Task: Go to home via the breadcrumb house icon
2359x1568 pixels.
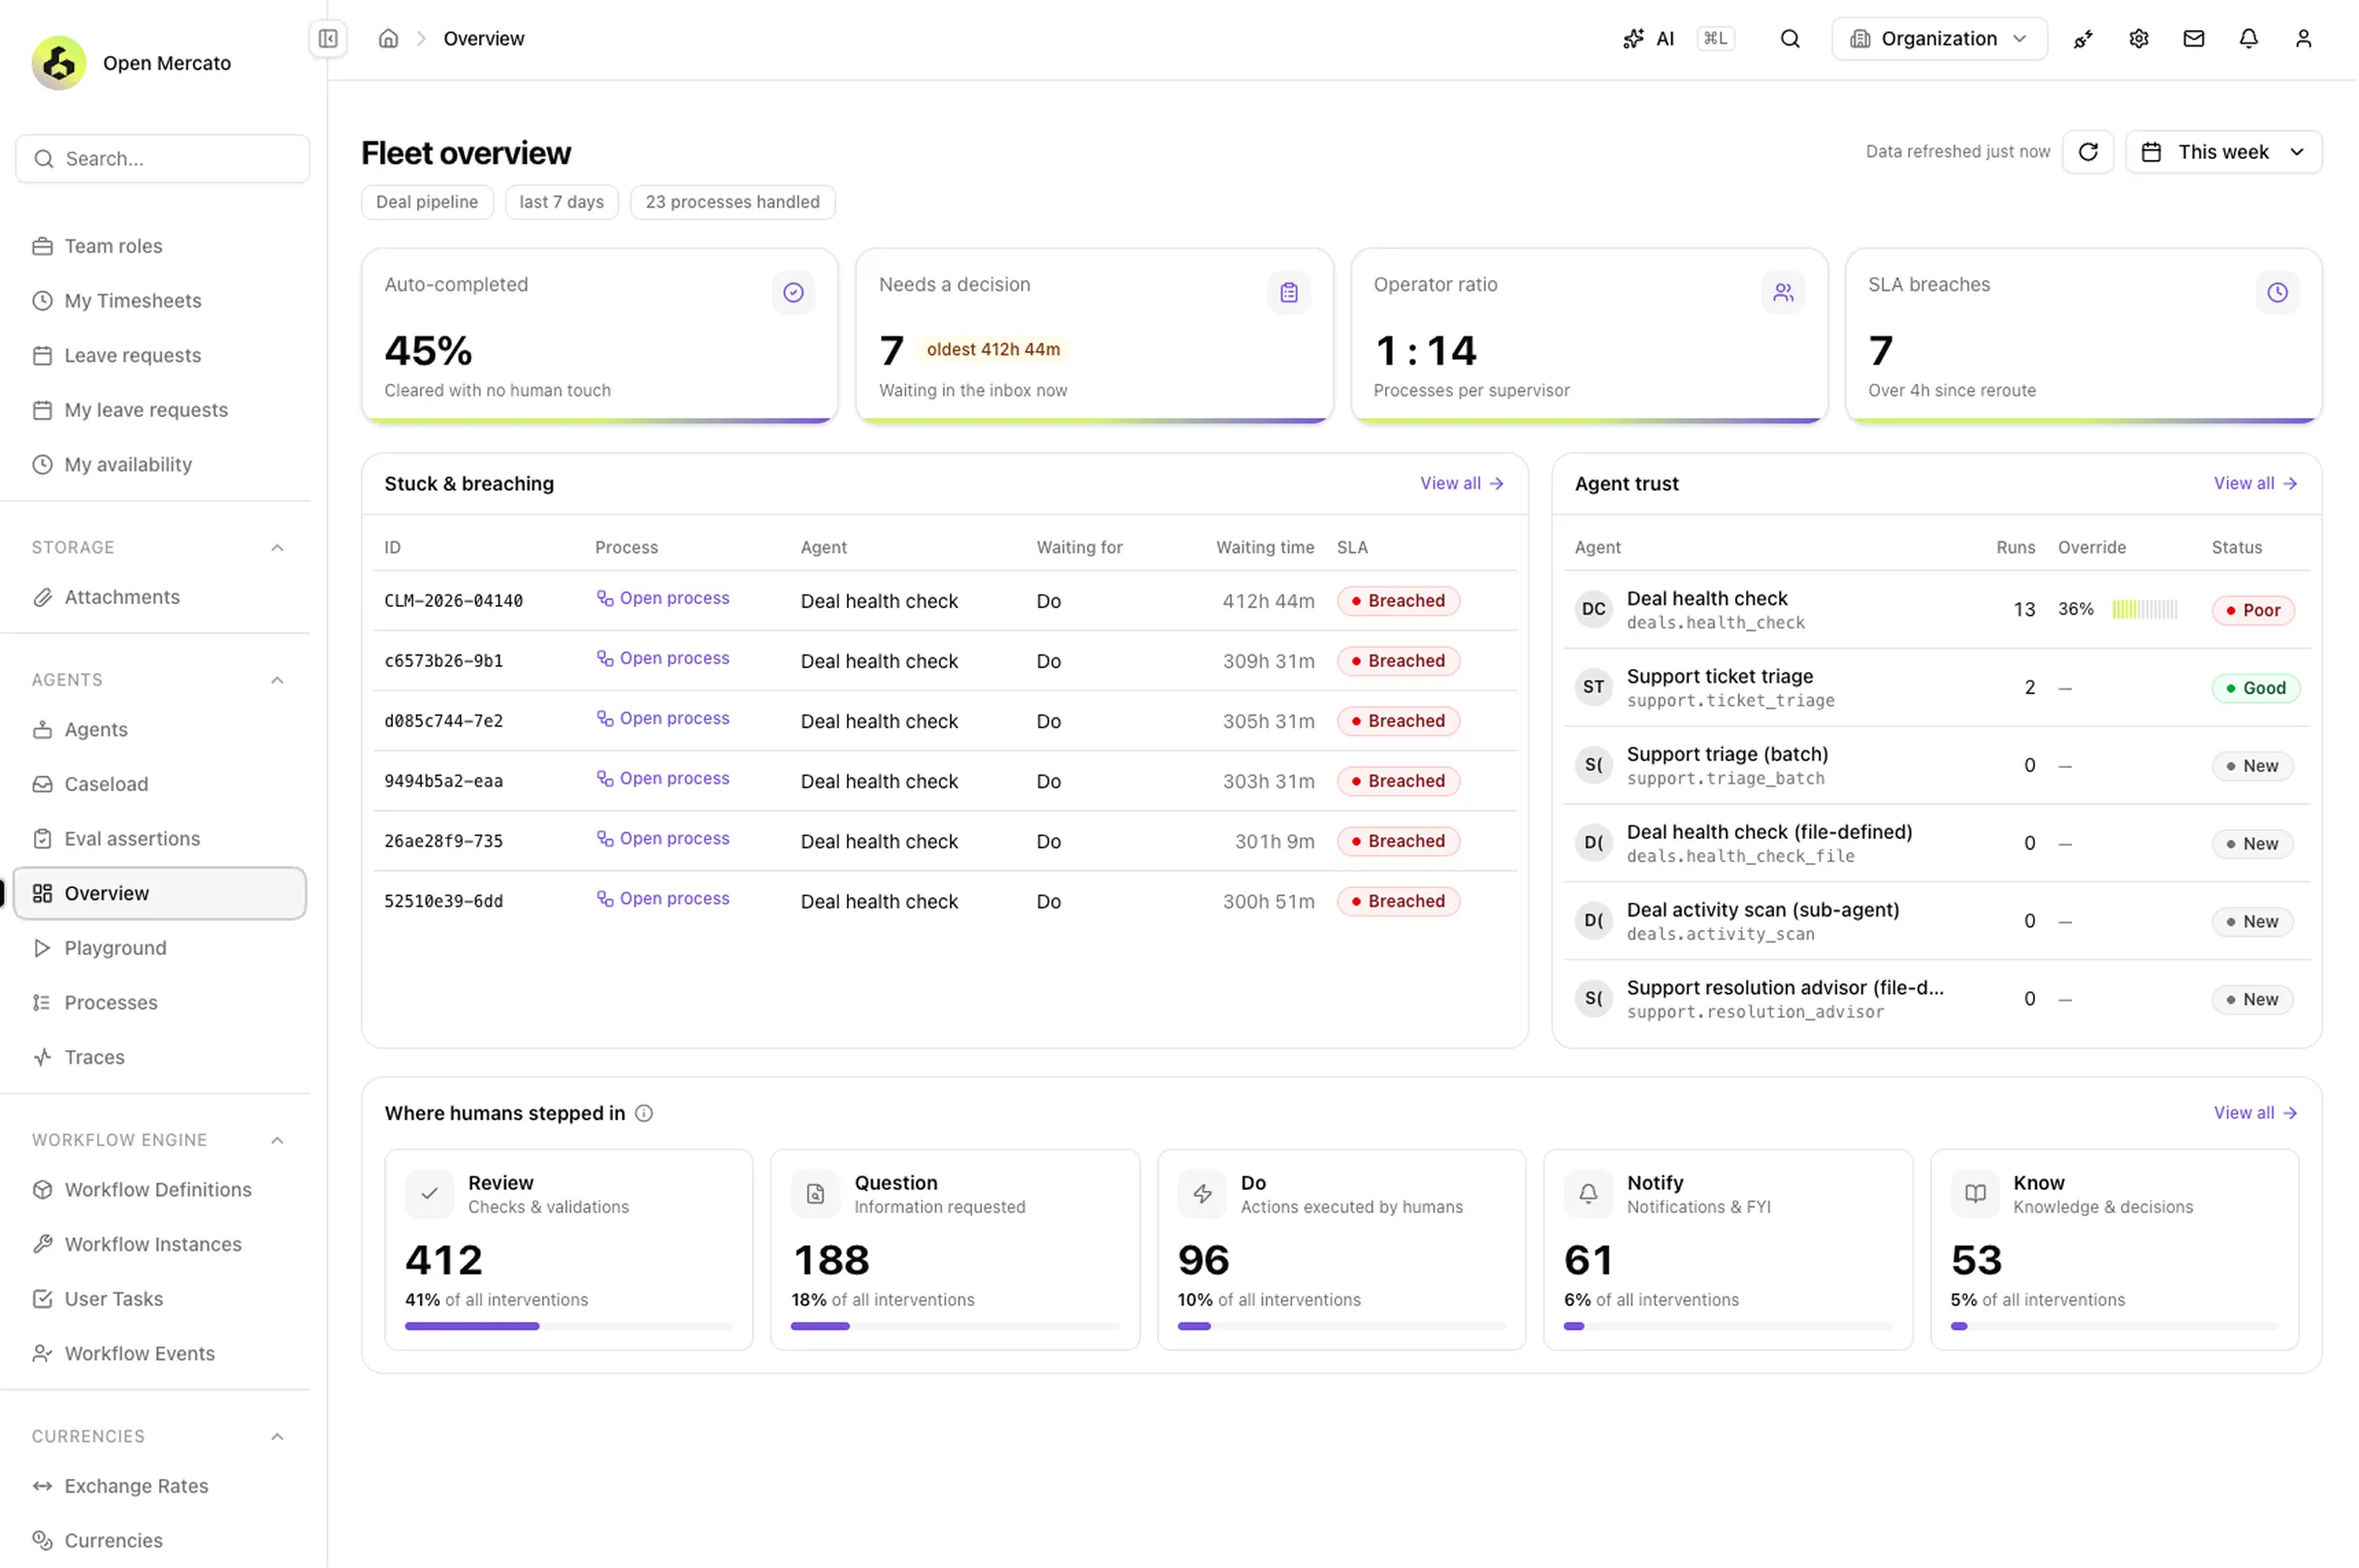Action: [388, 39]
